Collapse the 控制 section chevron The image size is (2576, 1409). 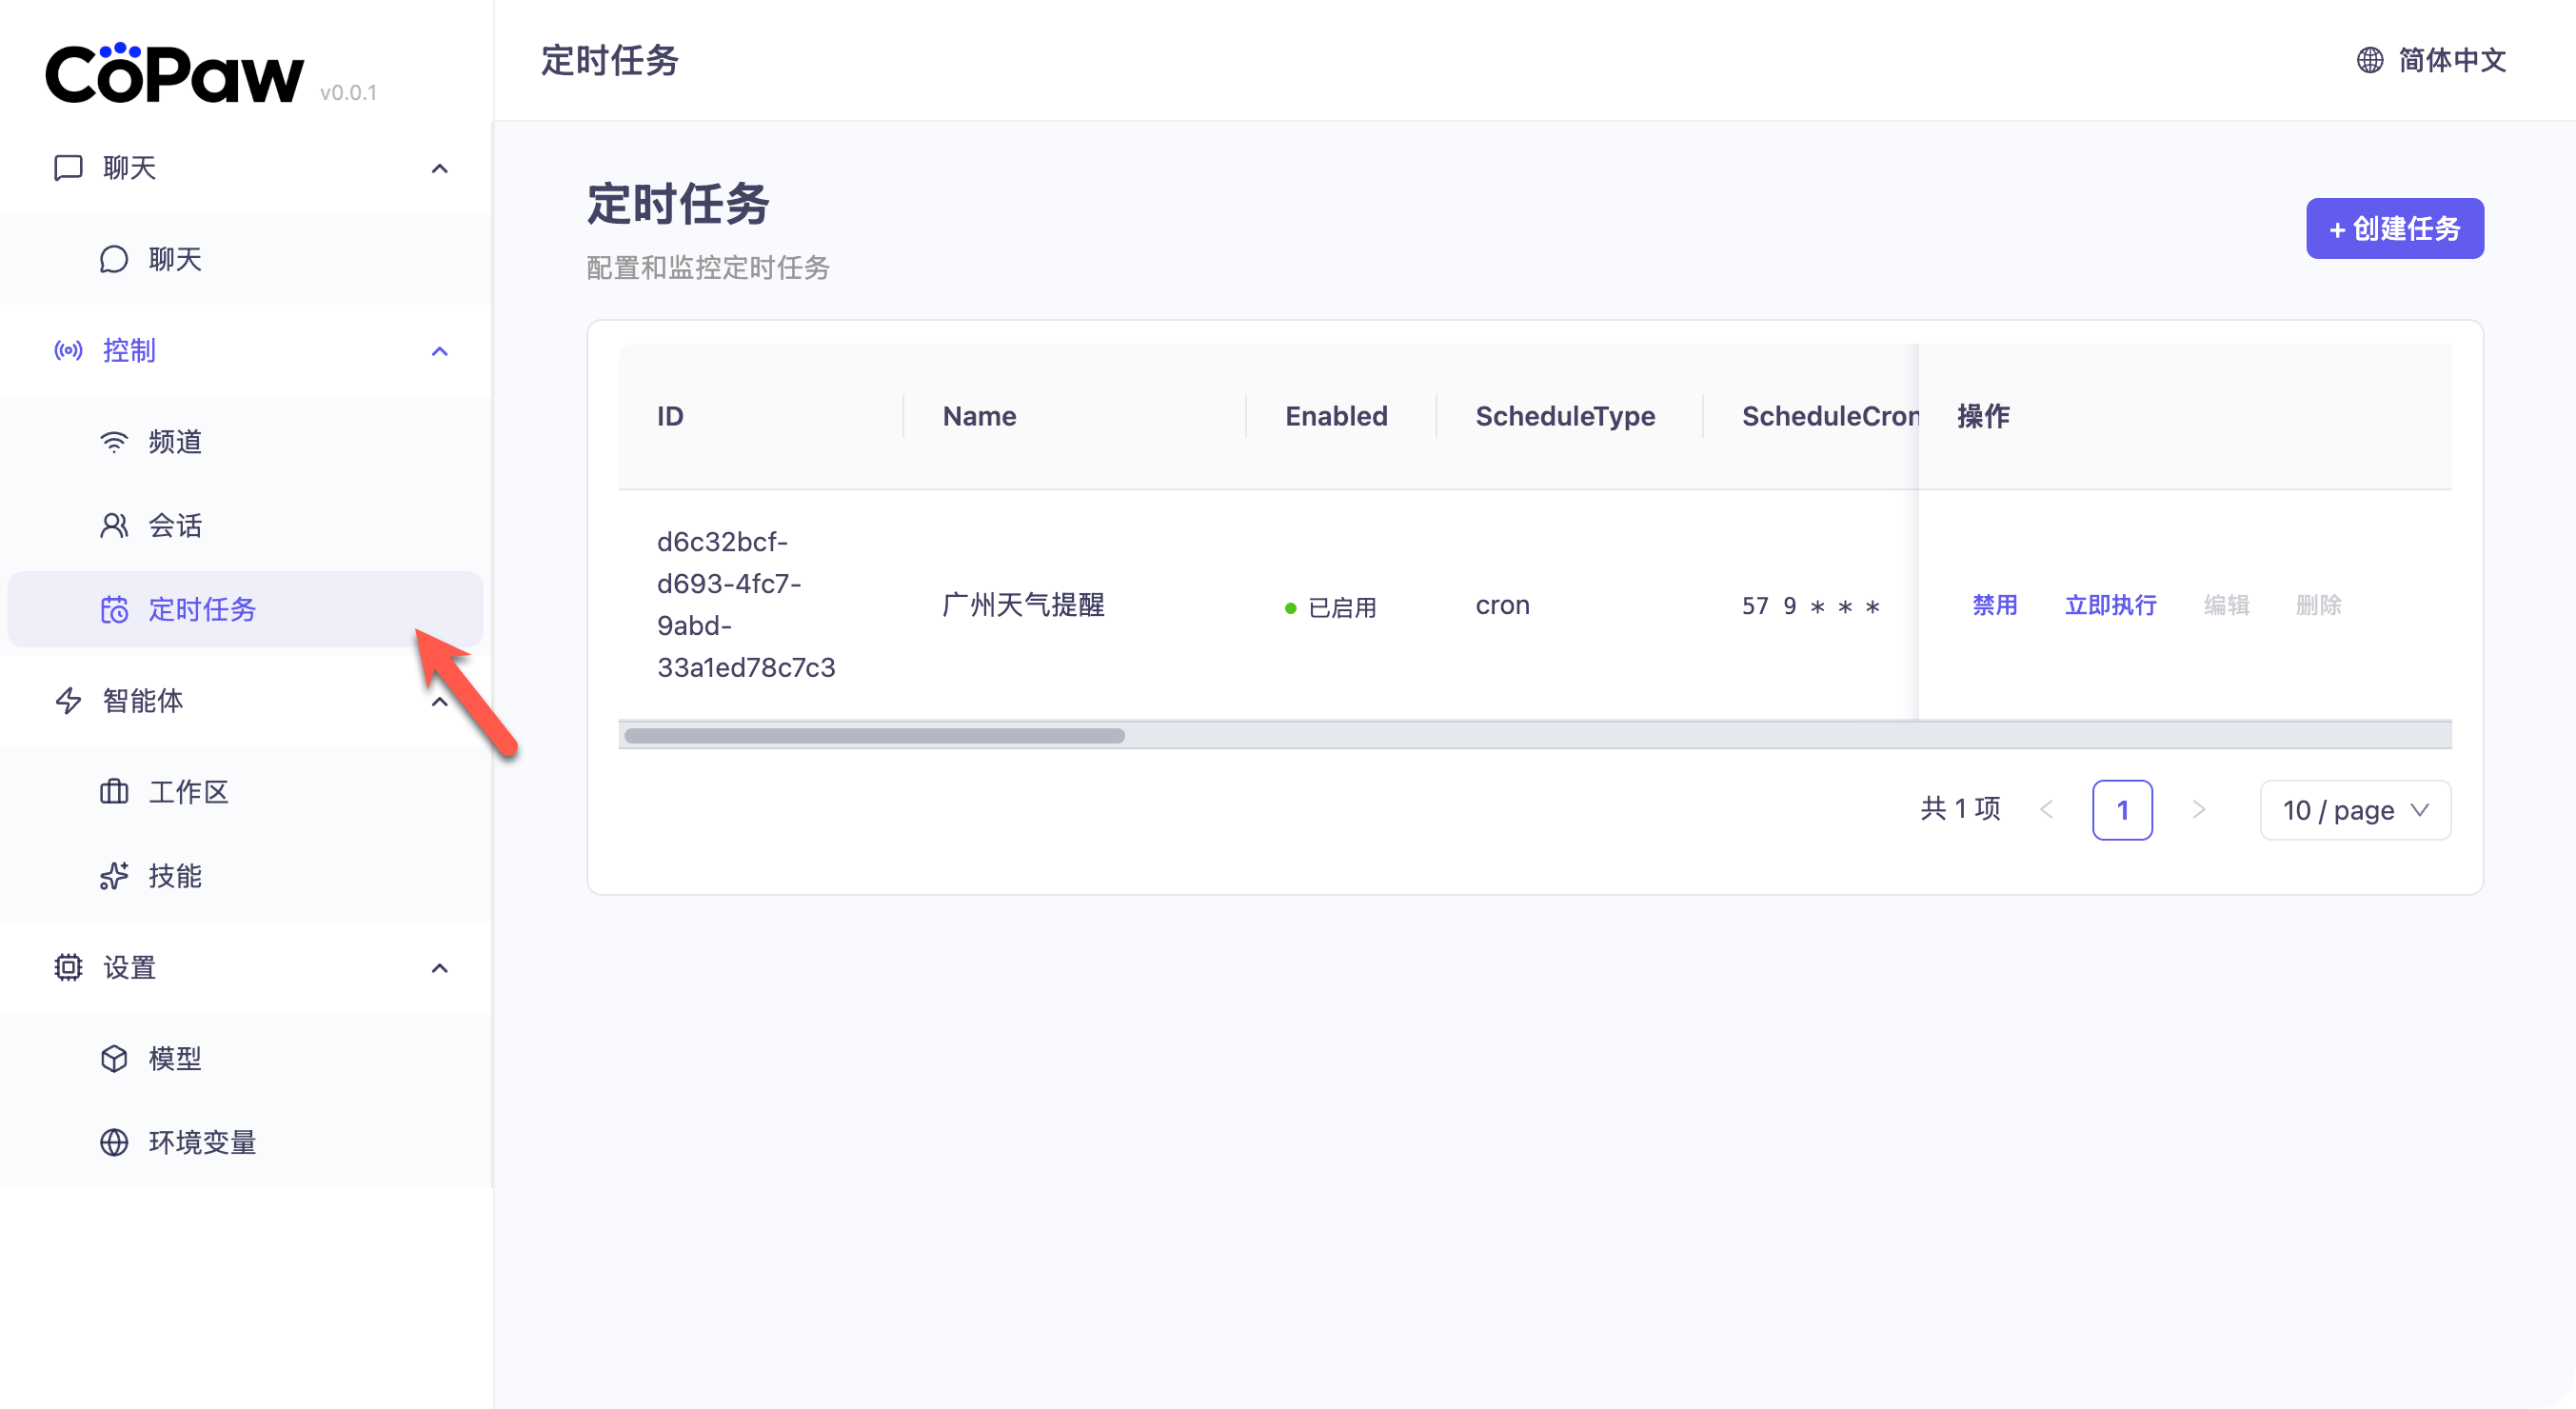point(439,351)
